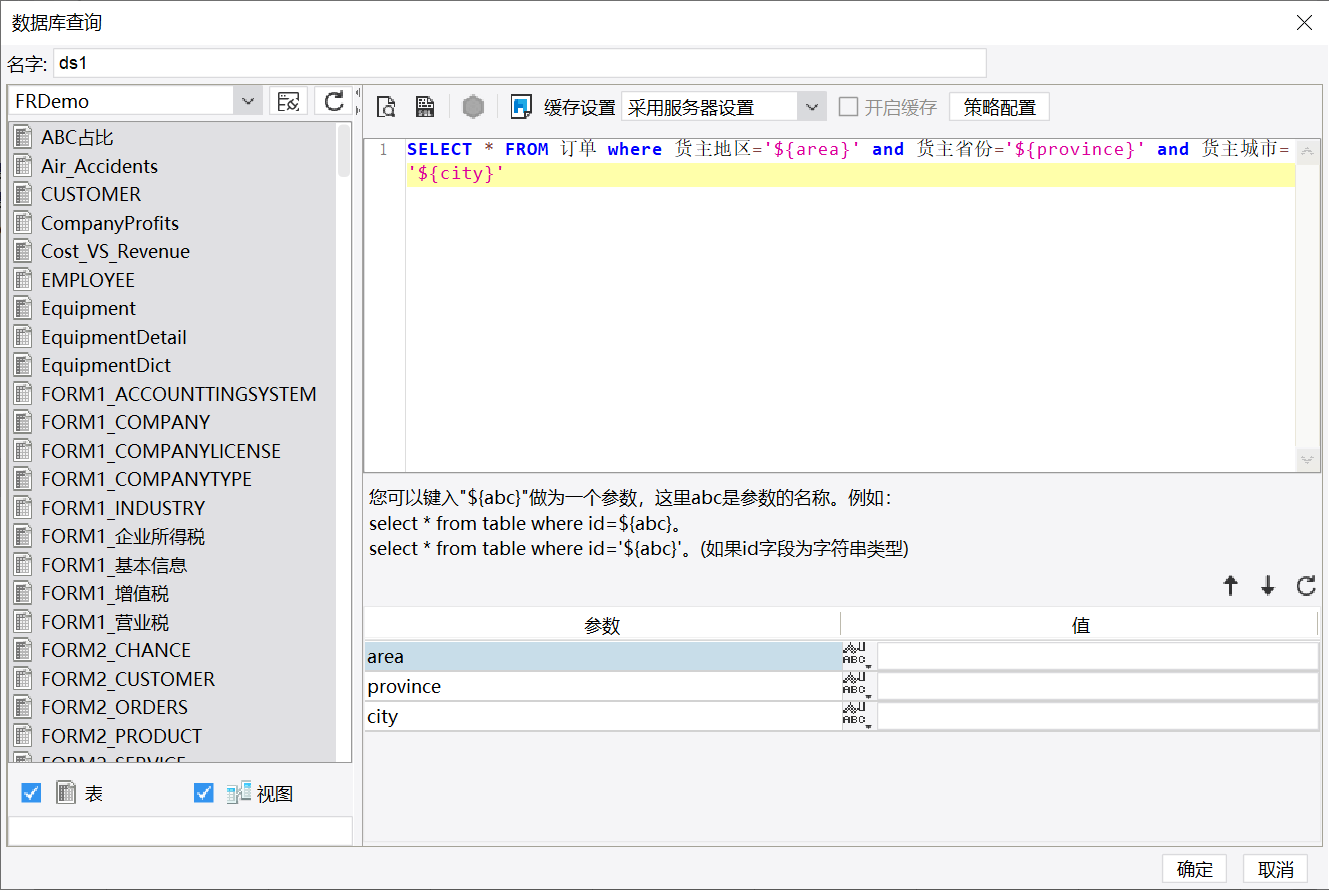Uncheck the 表 checkbox

31,793
